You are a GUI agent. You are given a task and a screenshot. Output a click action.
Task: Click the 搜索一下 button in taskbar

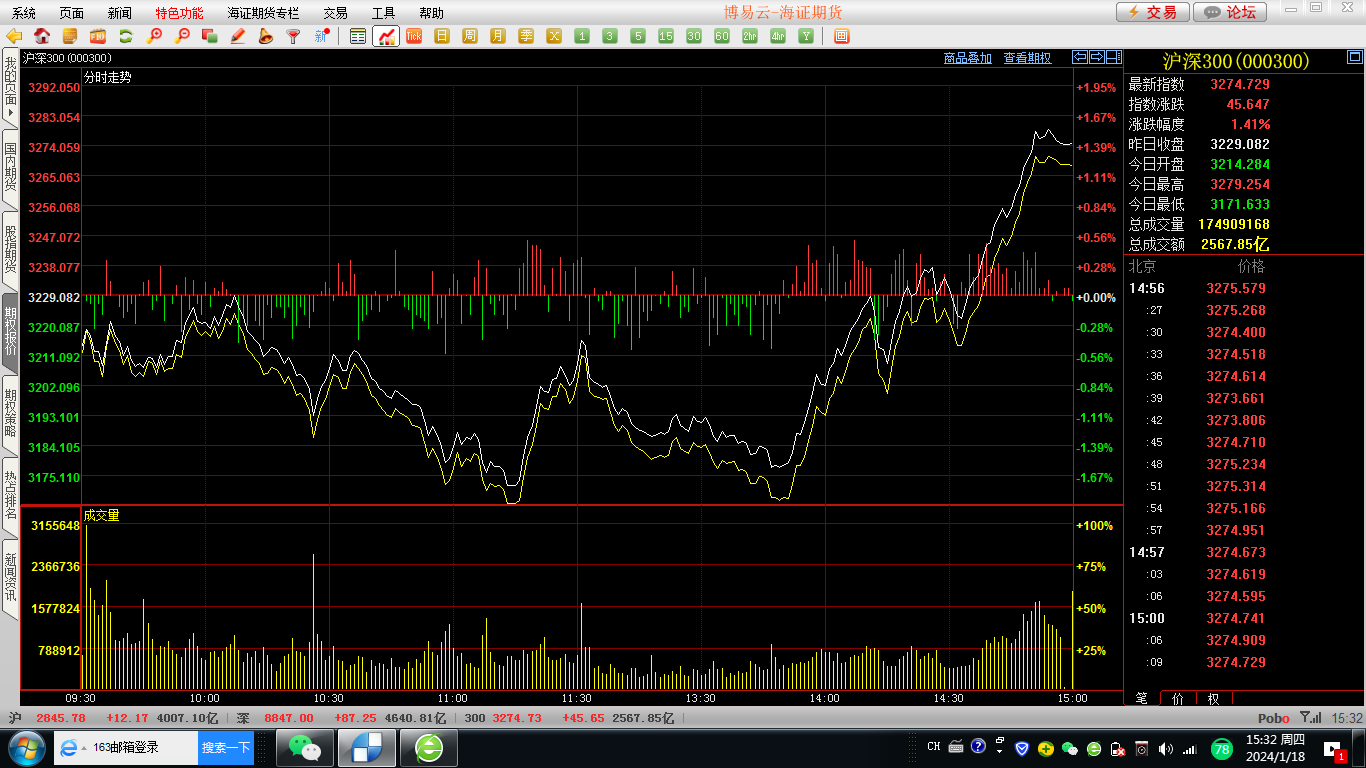tap(226, 748)
